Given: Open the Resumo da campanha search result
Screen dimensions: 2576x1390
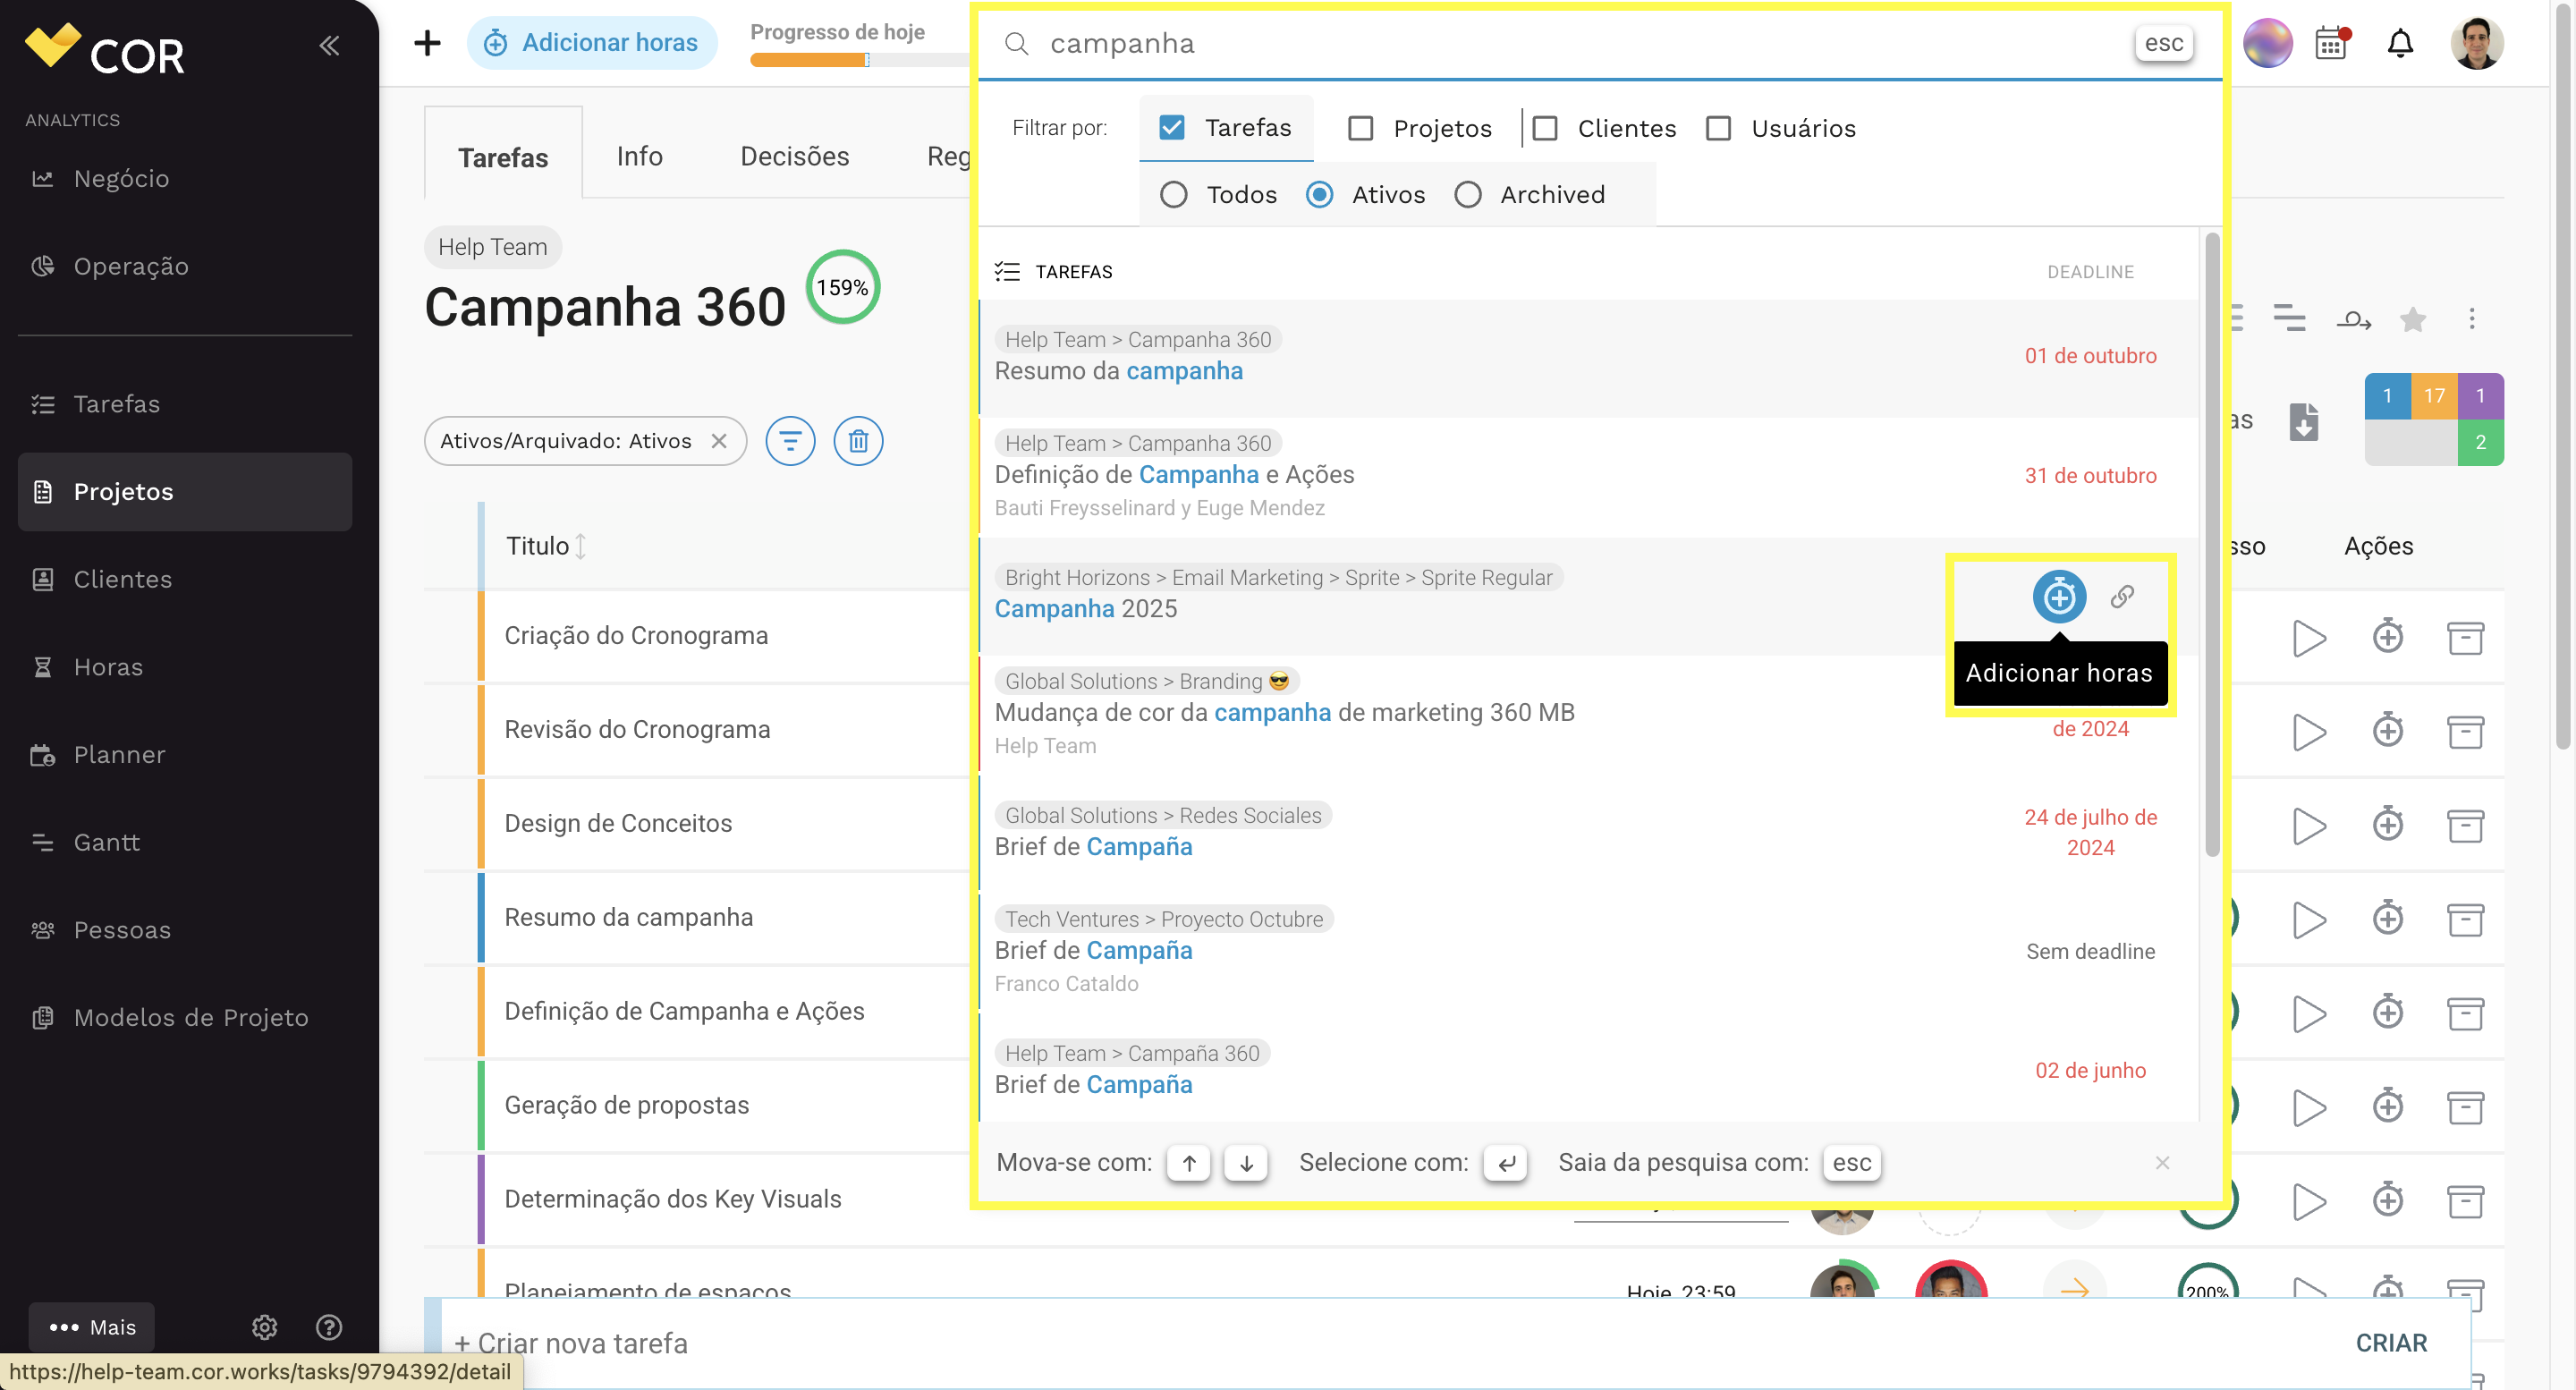Looking at the screenshot, I should click(x=1588, y=358).
